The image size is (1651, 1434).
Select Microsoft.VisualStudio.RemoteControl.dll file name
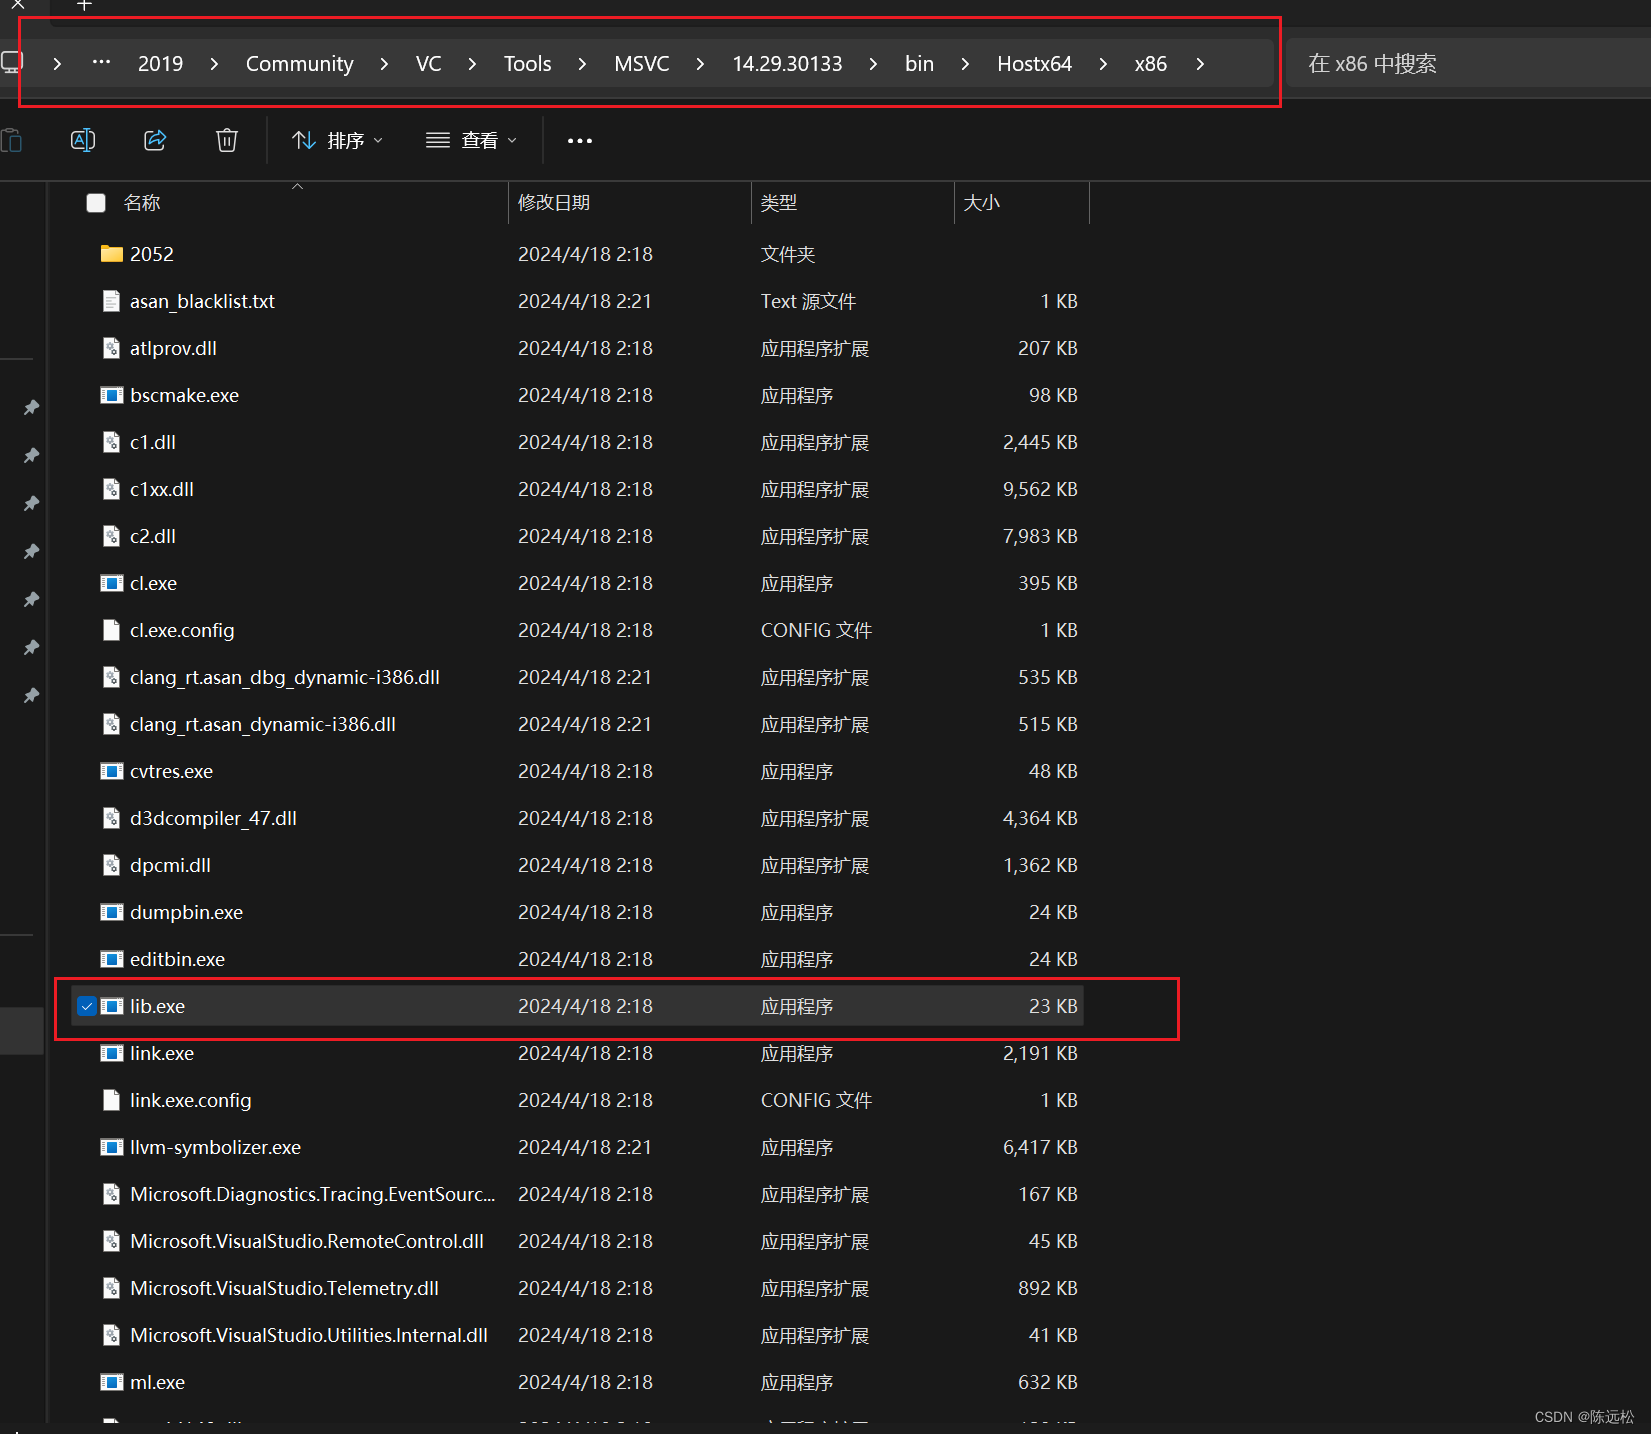tap(307, 1241)
